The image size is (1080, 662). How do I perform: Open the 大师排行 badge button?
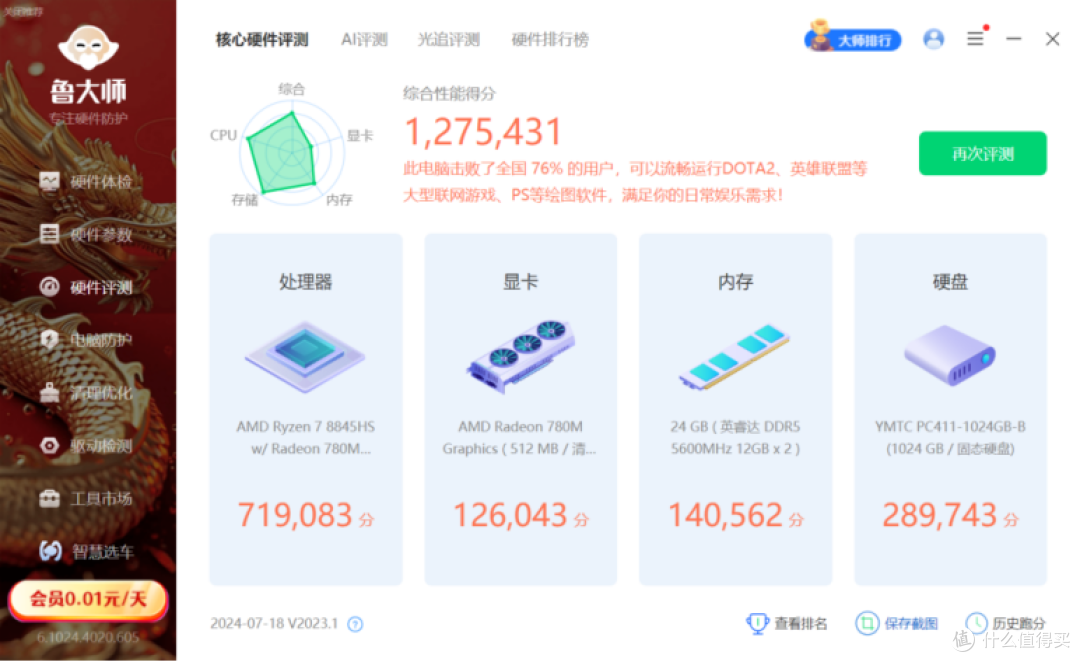click(x=853, y=38)
